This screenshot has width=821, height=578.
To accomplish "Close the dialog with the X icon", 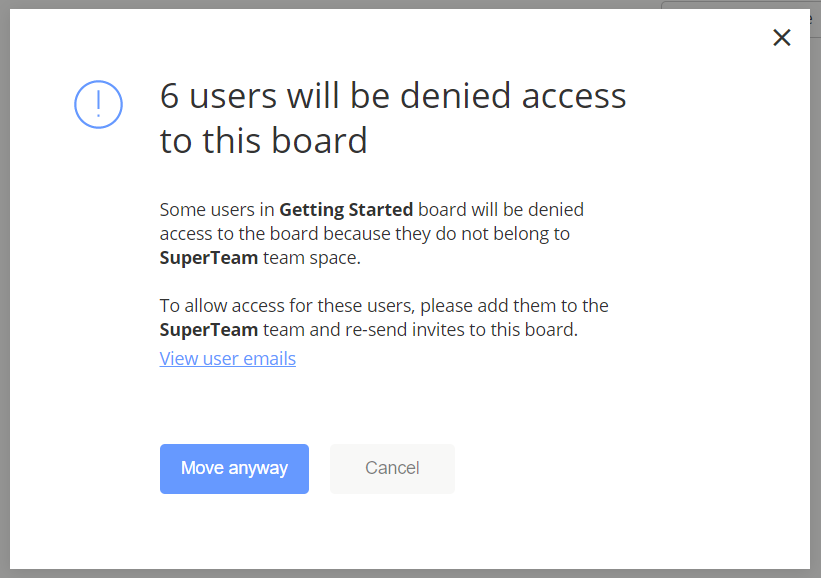I will coord(782,38).
